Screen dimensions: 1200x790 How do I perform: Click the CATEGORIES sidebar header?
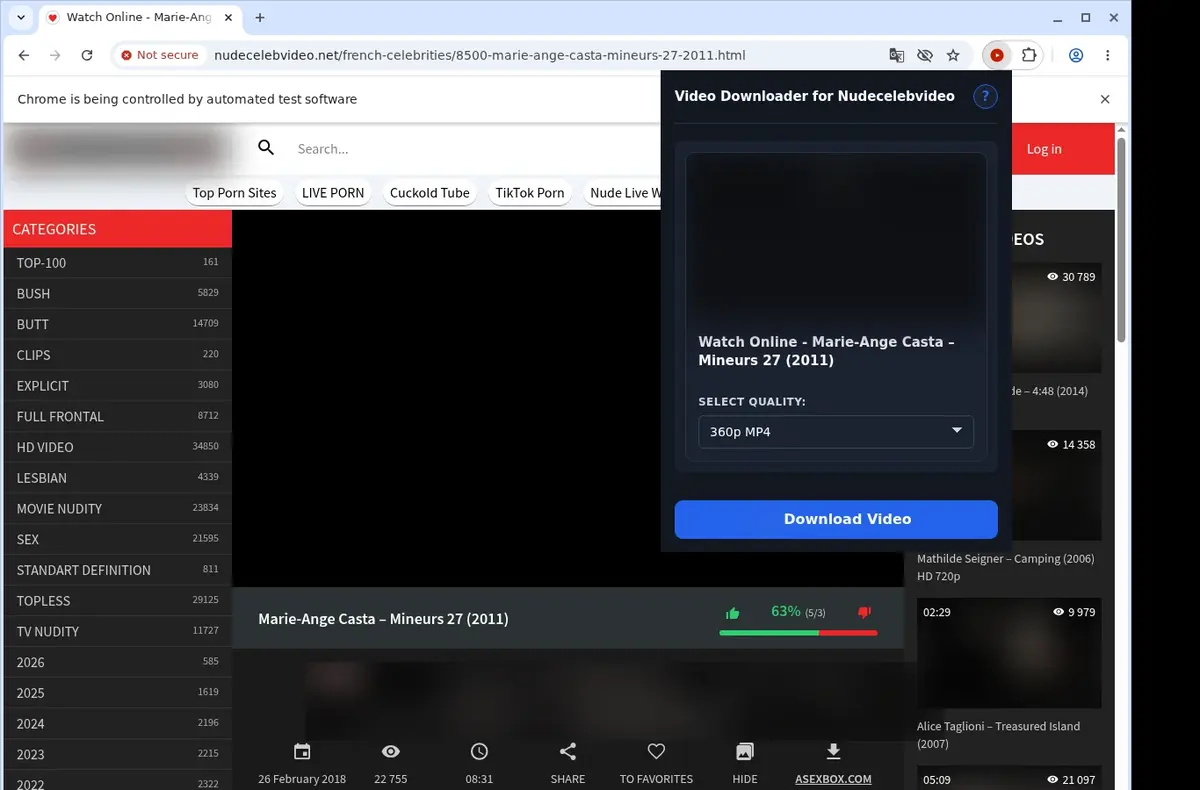(x=117, y=229)
